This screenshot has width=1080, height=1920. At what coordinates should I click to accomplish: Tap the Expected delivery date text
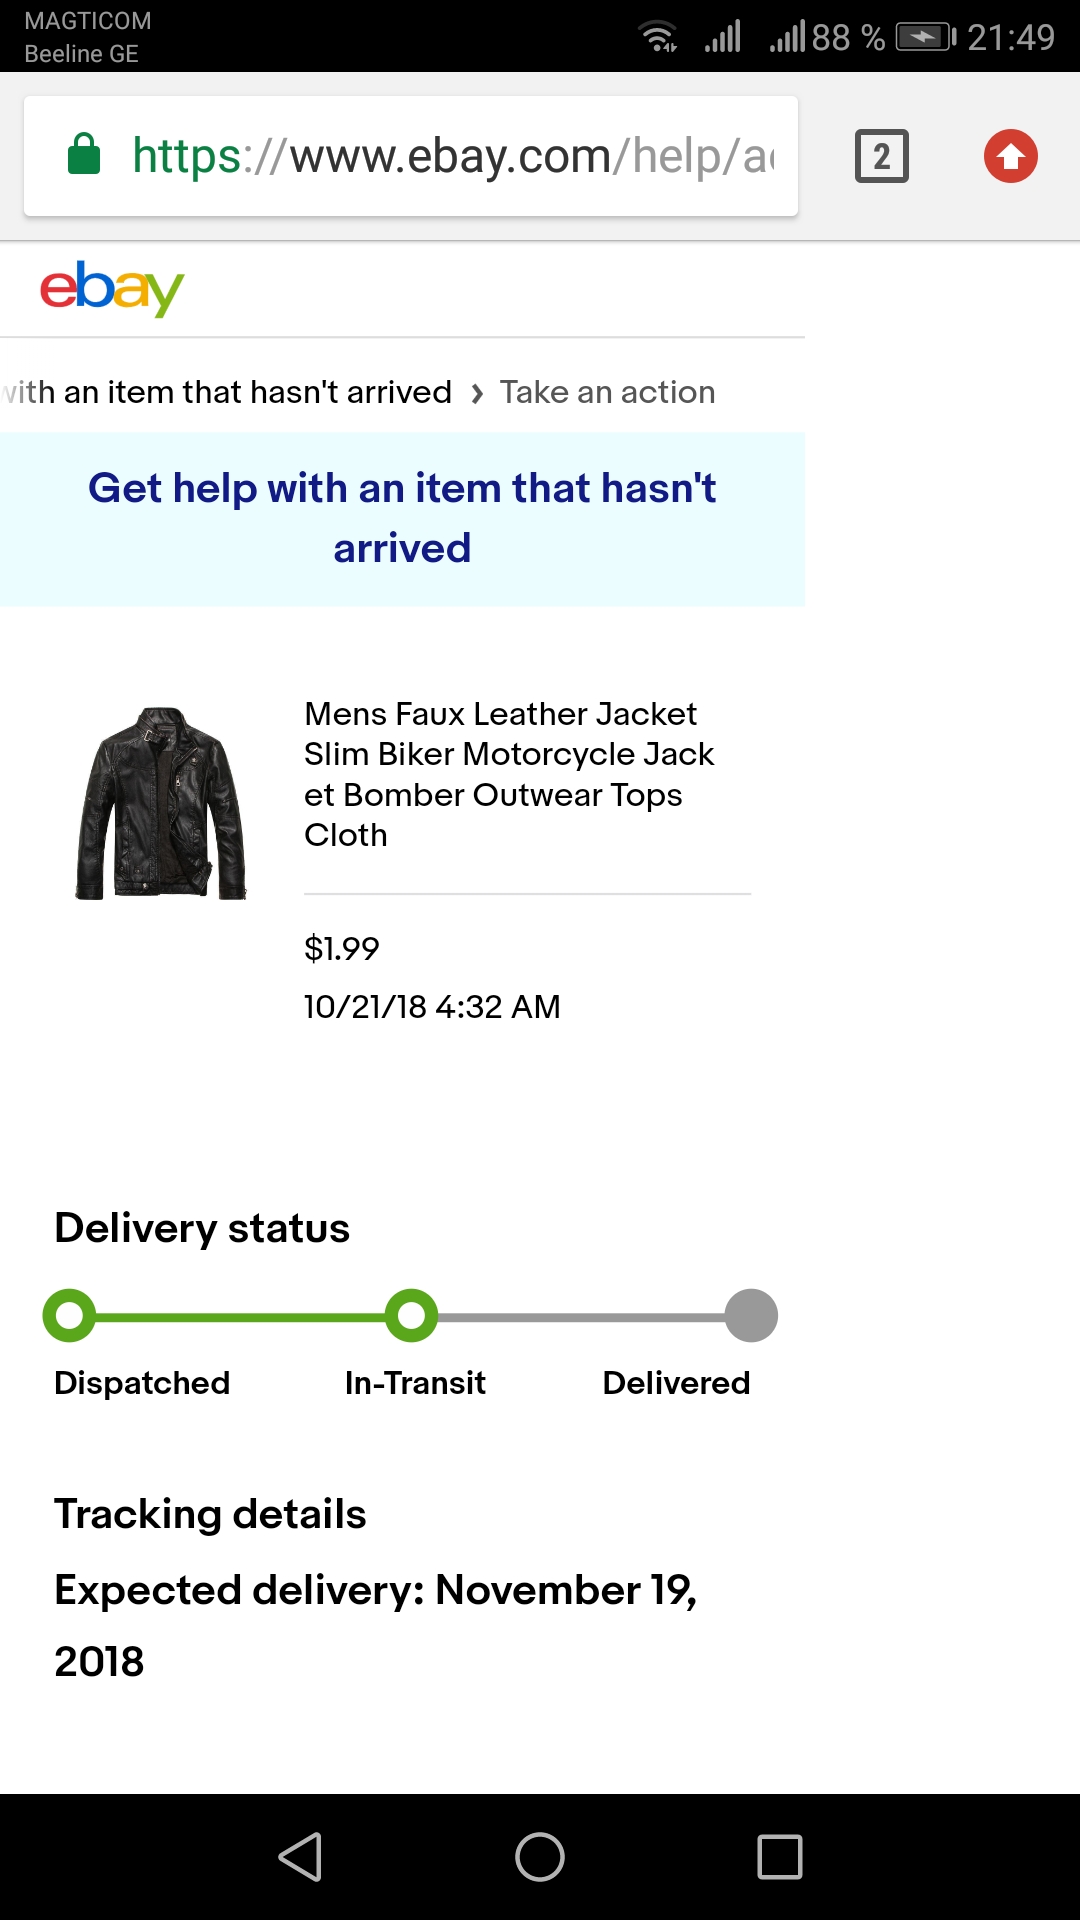tap(375, 1625)
